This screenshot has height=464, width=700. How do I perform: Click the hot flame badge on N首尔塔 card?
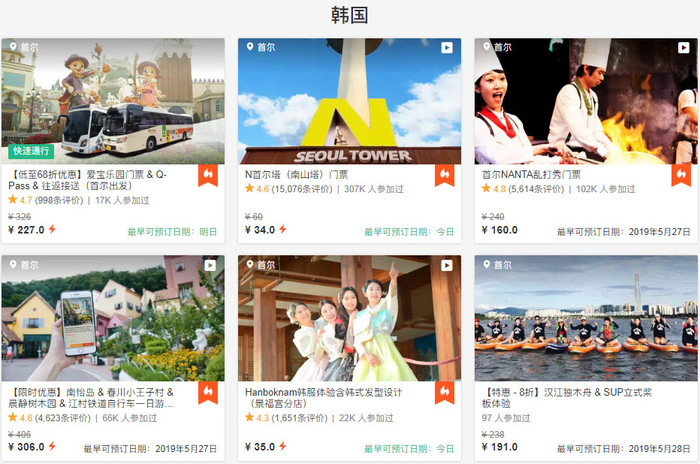click(x=445, y=175)
